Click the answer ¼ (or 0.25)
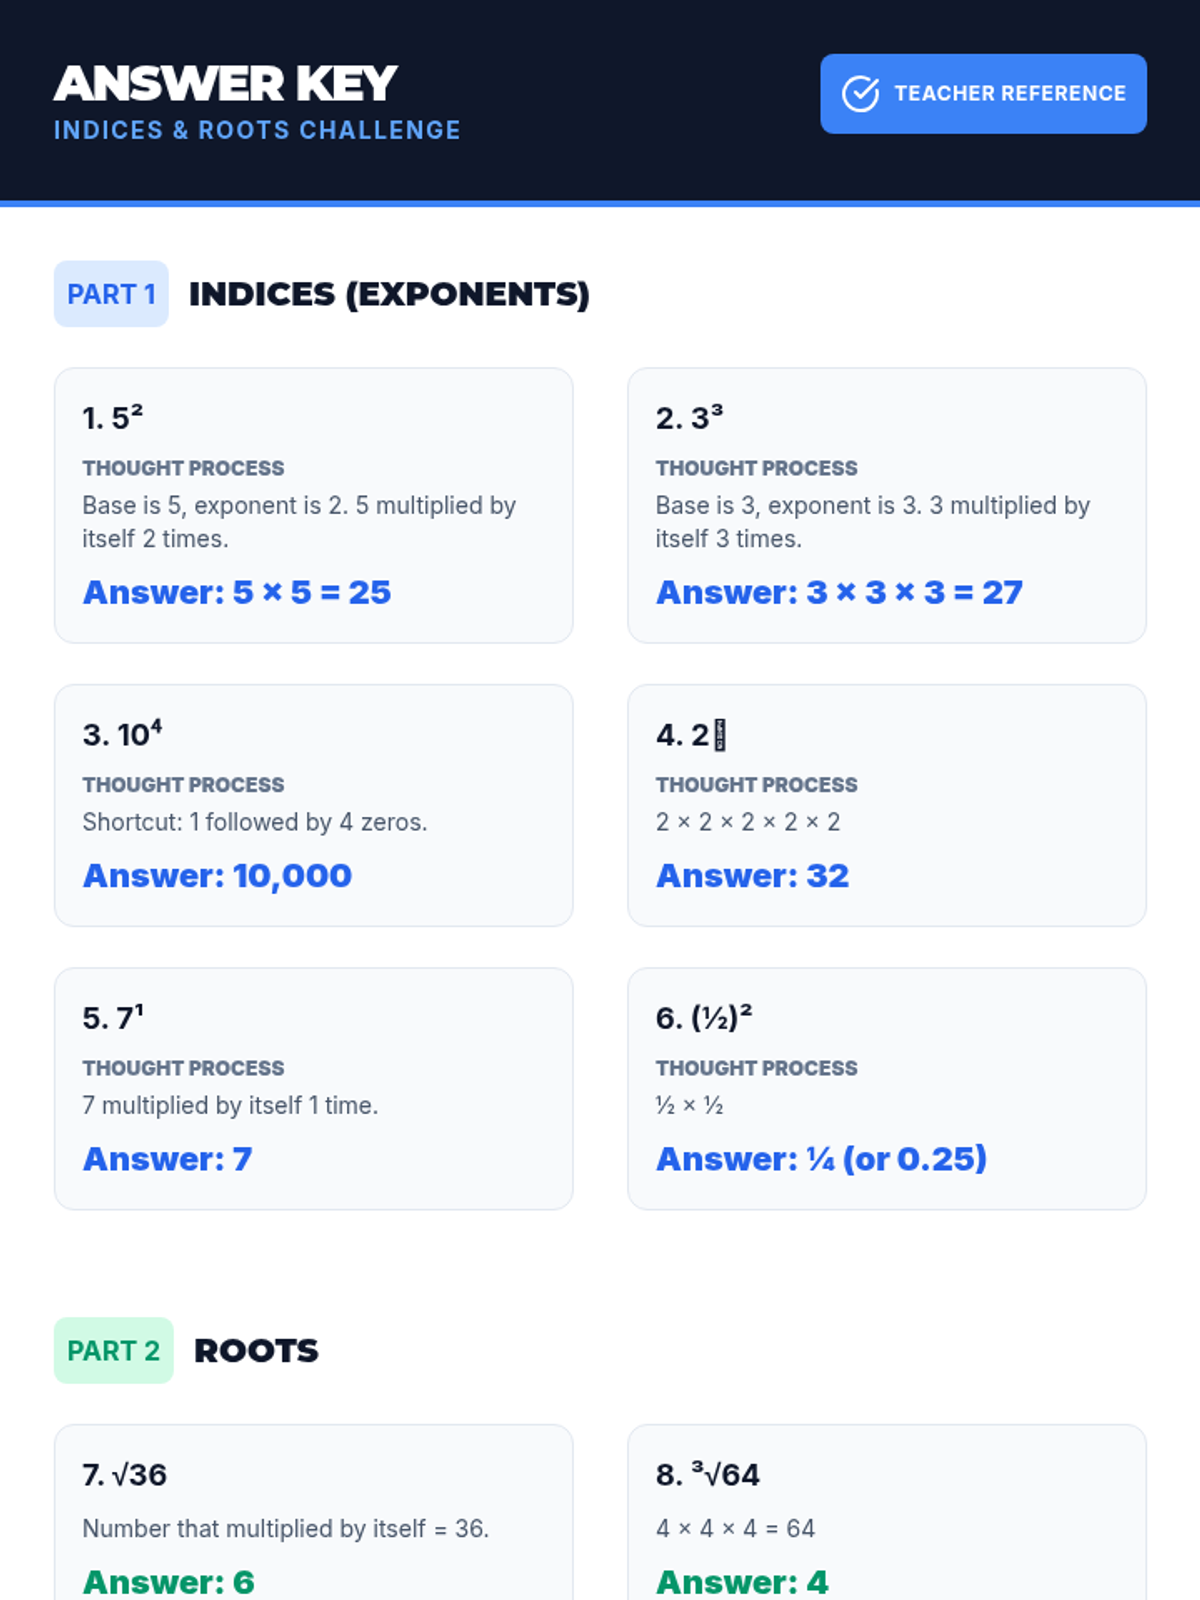The width and height of the screenshot is (1200, 1600). (821, 1159)
